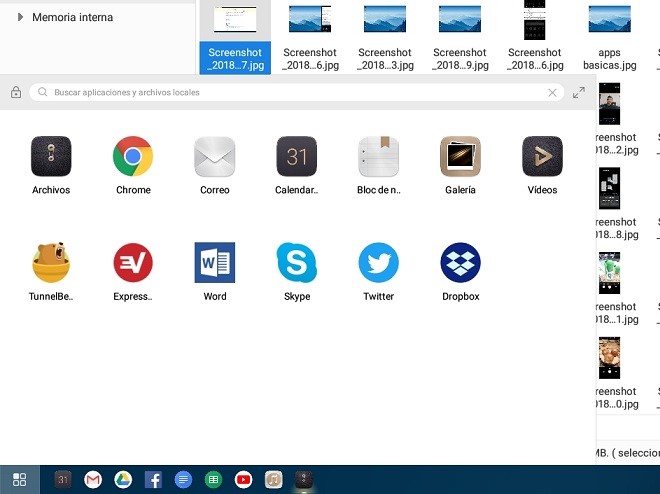The width and height of the screenshot is (660, 494).
Task: Open the Galería app
Action: [460, 157]
